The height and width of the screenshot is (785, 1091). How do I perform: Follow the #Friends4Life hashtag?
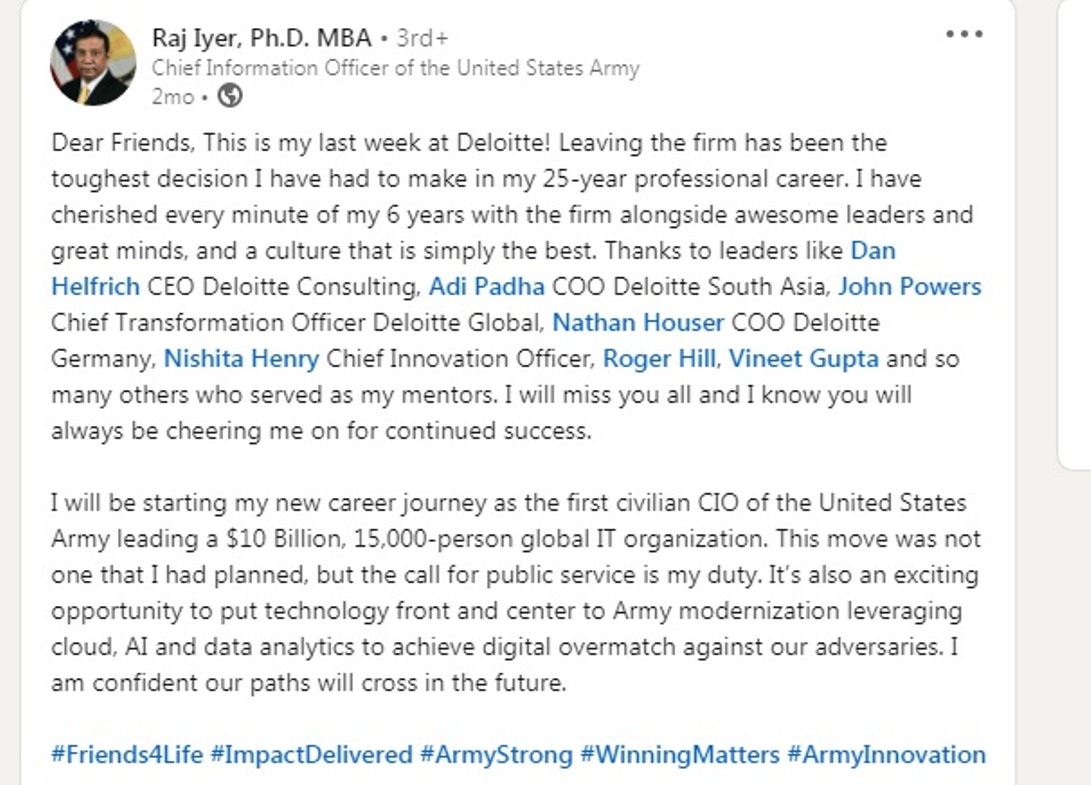tap(127, 755)
